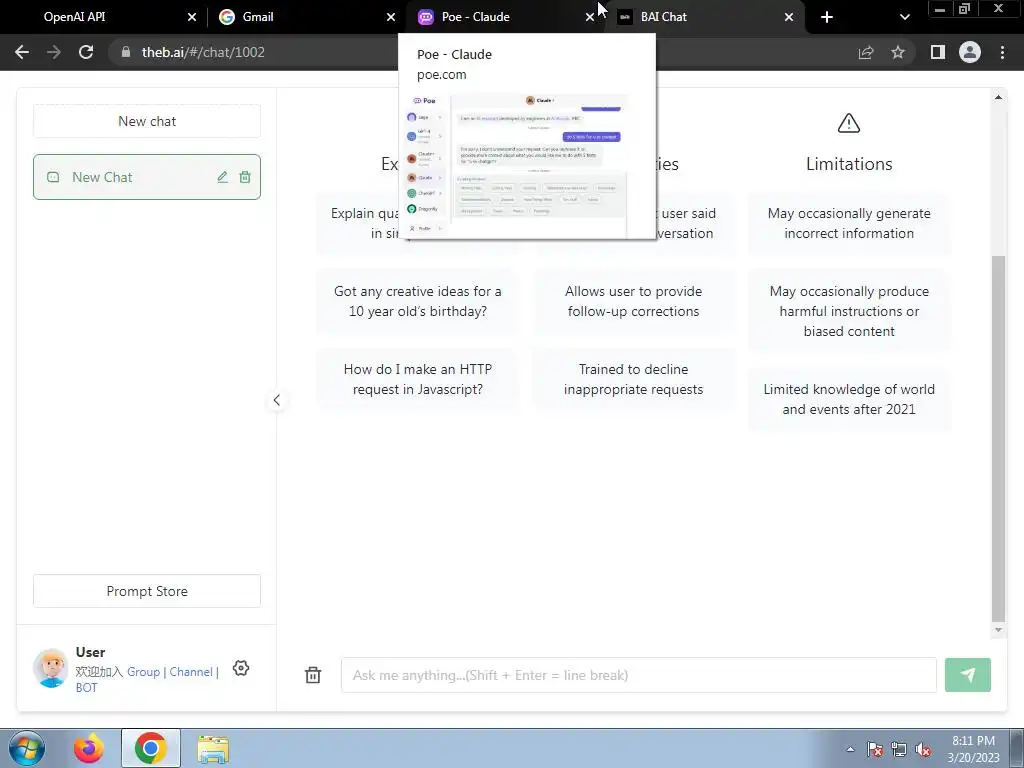
Task: Choose the HTTP request in Javascript example
Action: (x=418, y=379)
